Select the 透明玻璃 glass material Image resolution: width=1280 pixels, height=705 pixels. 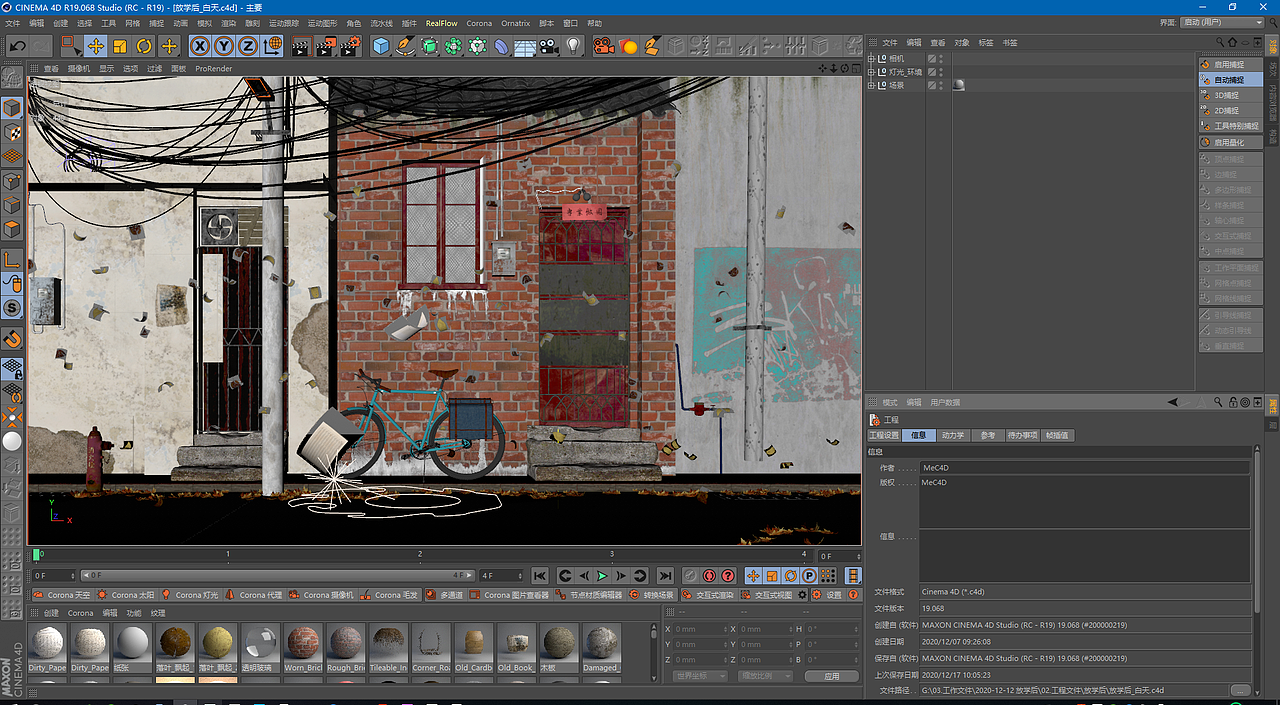260,648
